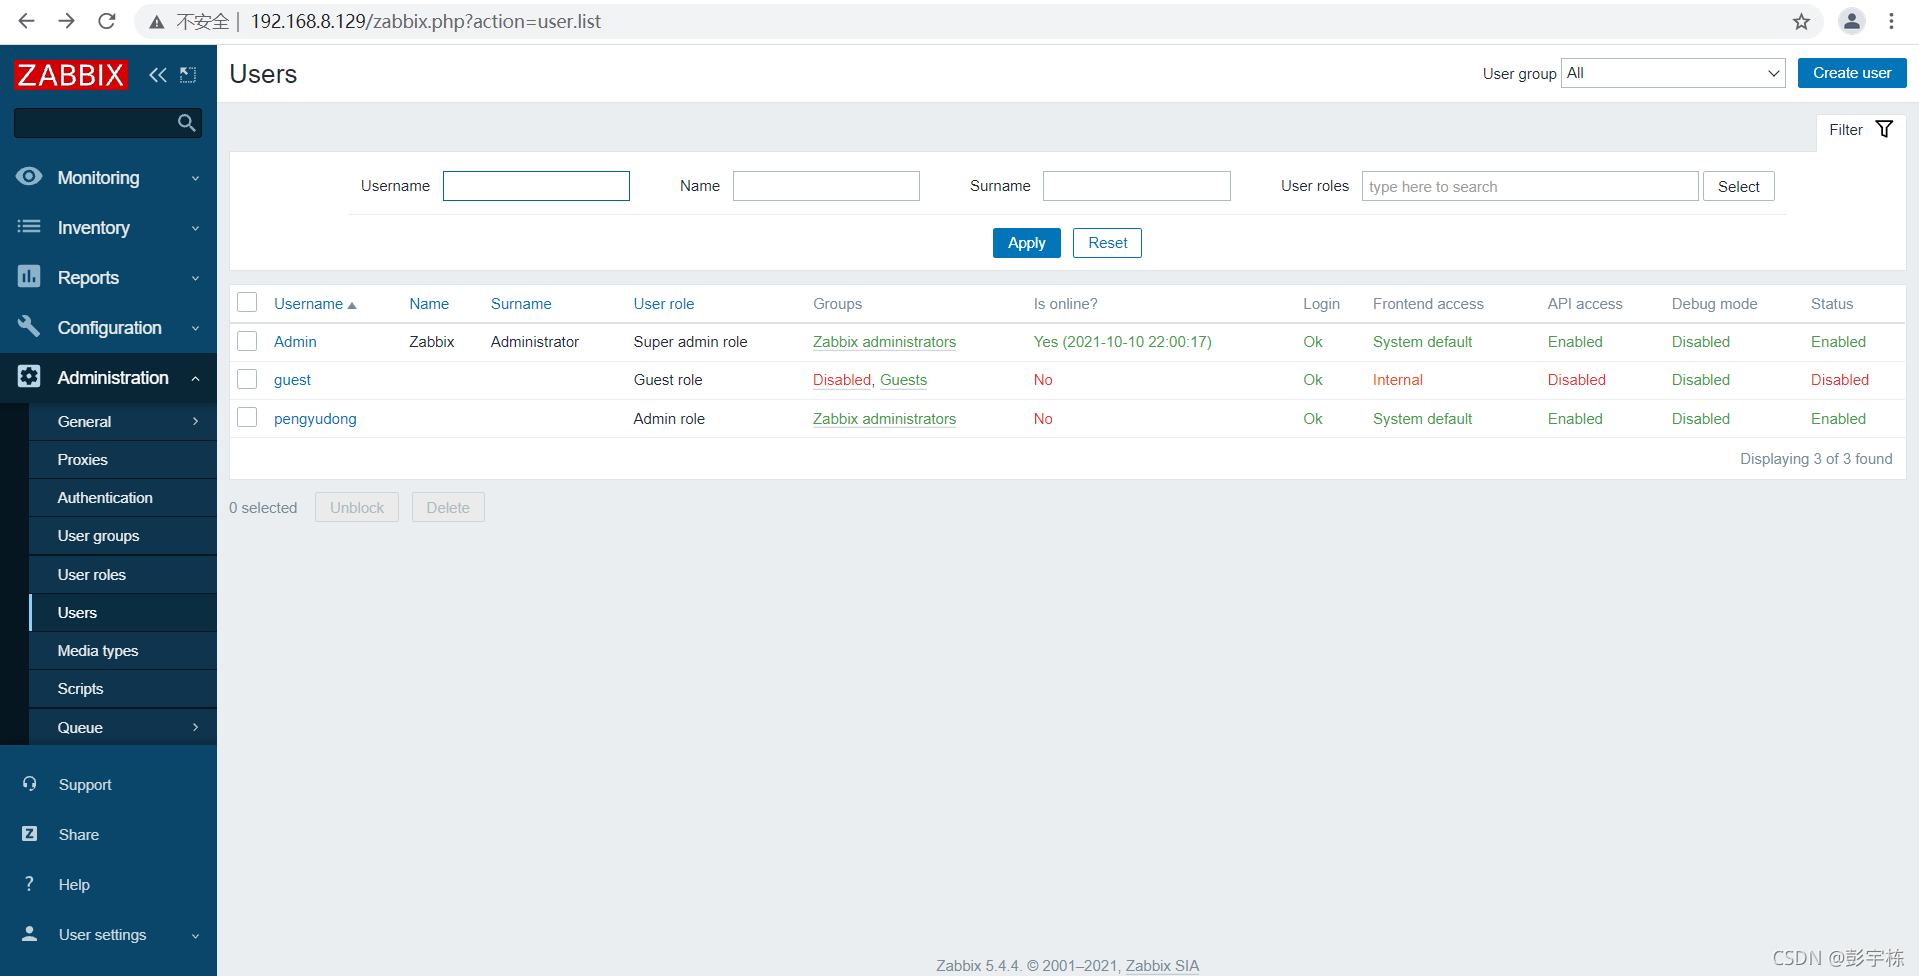Open the User roles menu item

coord(123,574)
